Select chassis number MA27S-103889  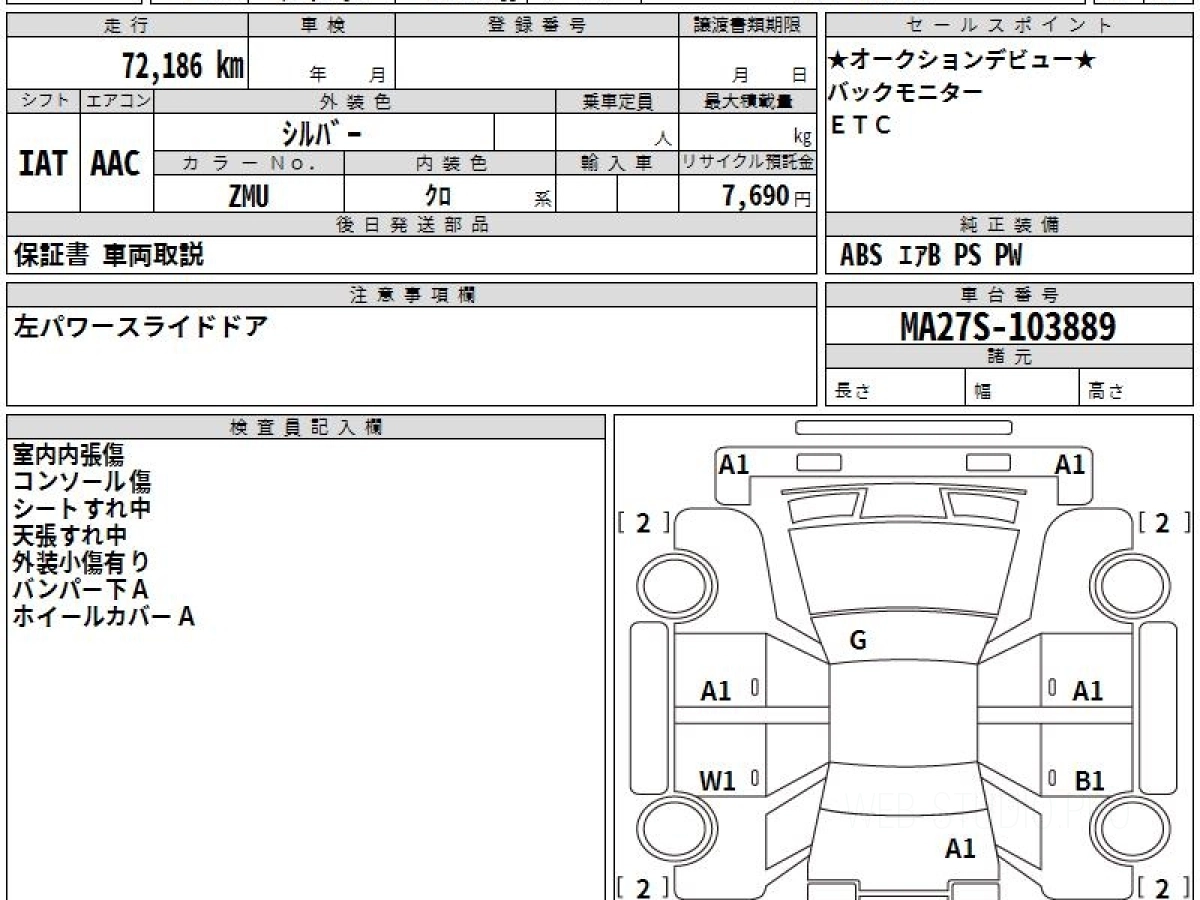1008,326
